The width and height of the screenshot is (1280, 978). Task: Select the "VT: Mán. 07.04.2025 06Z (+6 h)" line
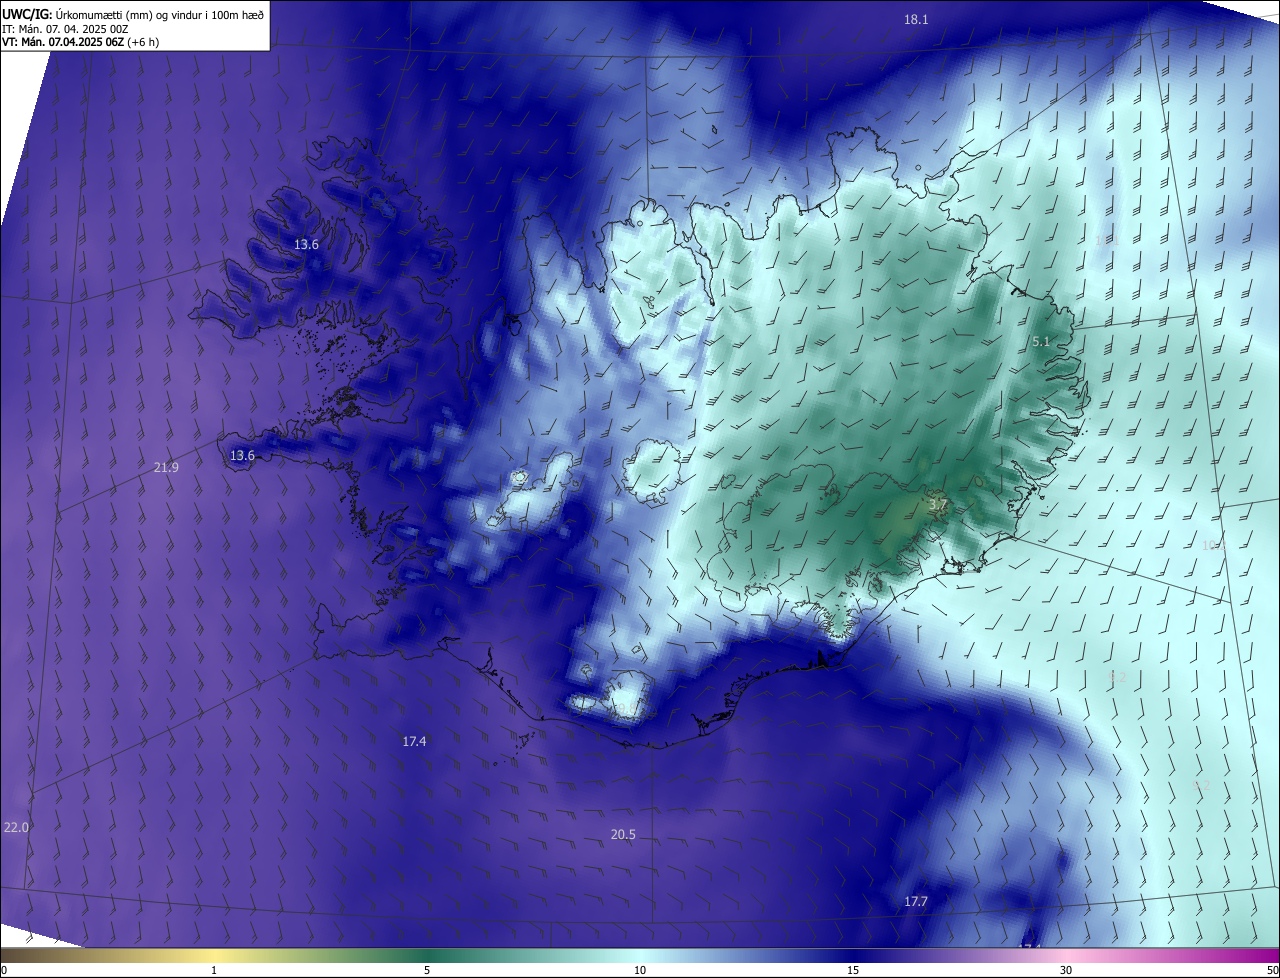click(x=80, y=42)
